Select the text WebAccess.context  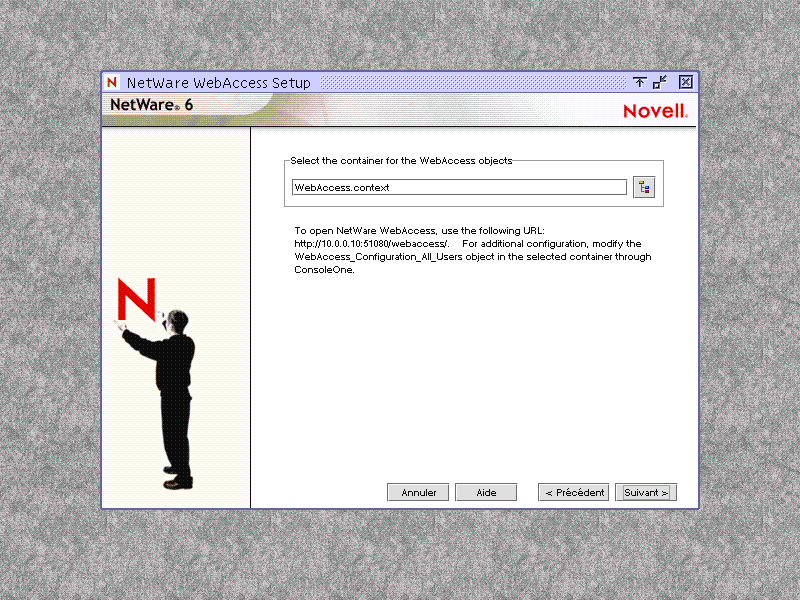click(x=343, y=187)
